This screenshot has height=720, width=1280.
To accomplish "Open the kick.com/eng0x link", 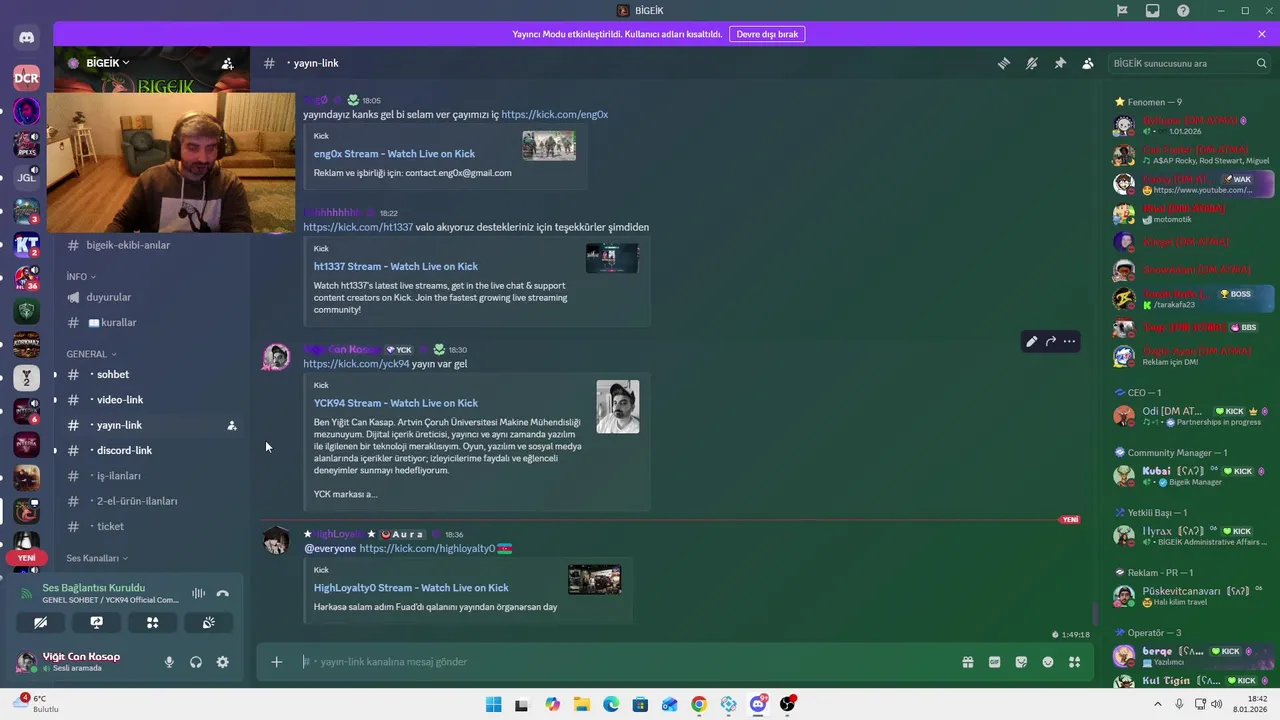I will pyautogui.click(x=554, y=114).
